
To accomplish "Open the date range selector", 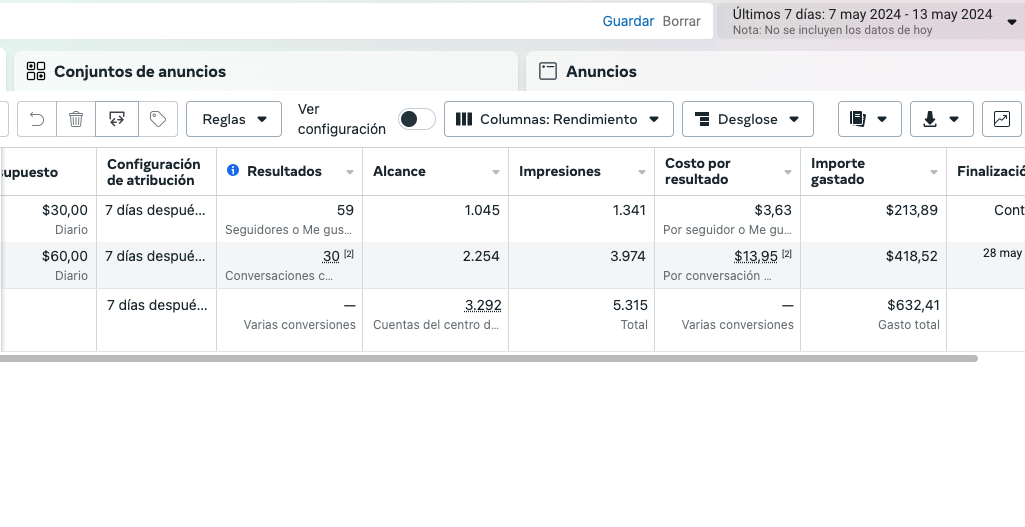I will pyautogui.click(x=870, y=21).
